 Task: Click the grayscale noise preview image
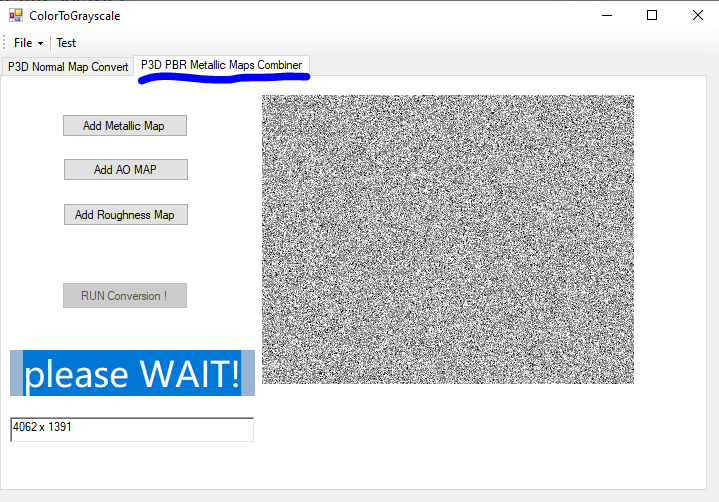(447, 239)
